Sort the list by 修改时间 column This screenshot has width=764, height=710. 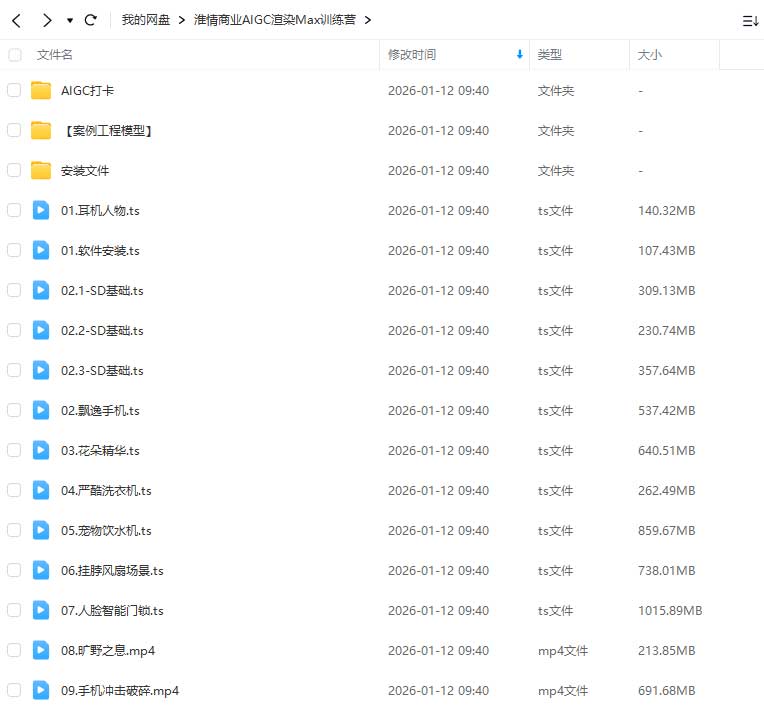pos(412,55)
